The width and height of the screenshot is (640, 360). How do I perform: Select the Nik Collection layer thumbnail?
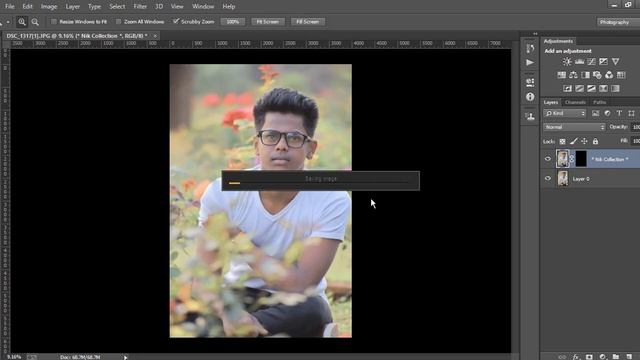tap(562, 159)
